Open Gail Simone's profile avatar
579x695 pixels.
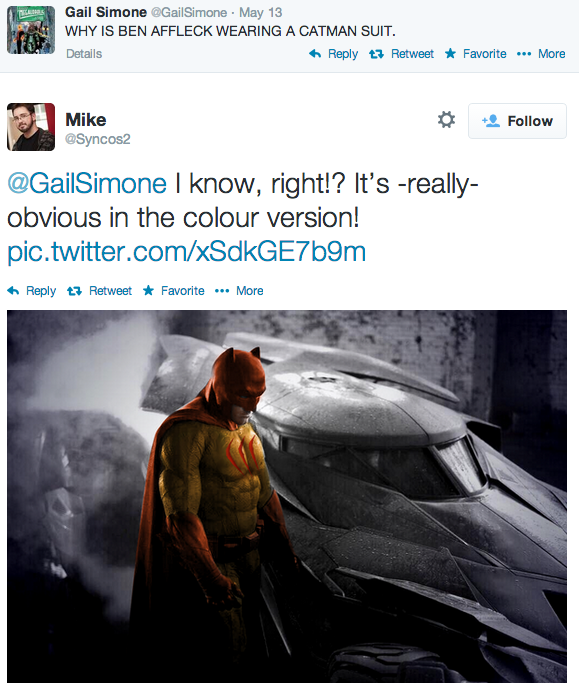tap(31, 30)
